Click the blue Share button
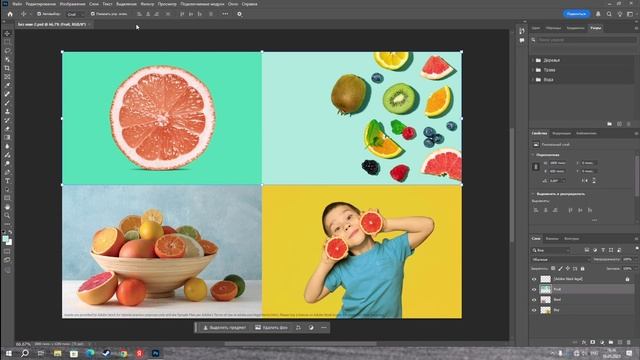This screenshot has height=360, width=640. (x=576, y=14)
